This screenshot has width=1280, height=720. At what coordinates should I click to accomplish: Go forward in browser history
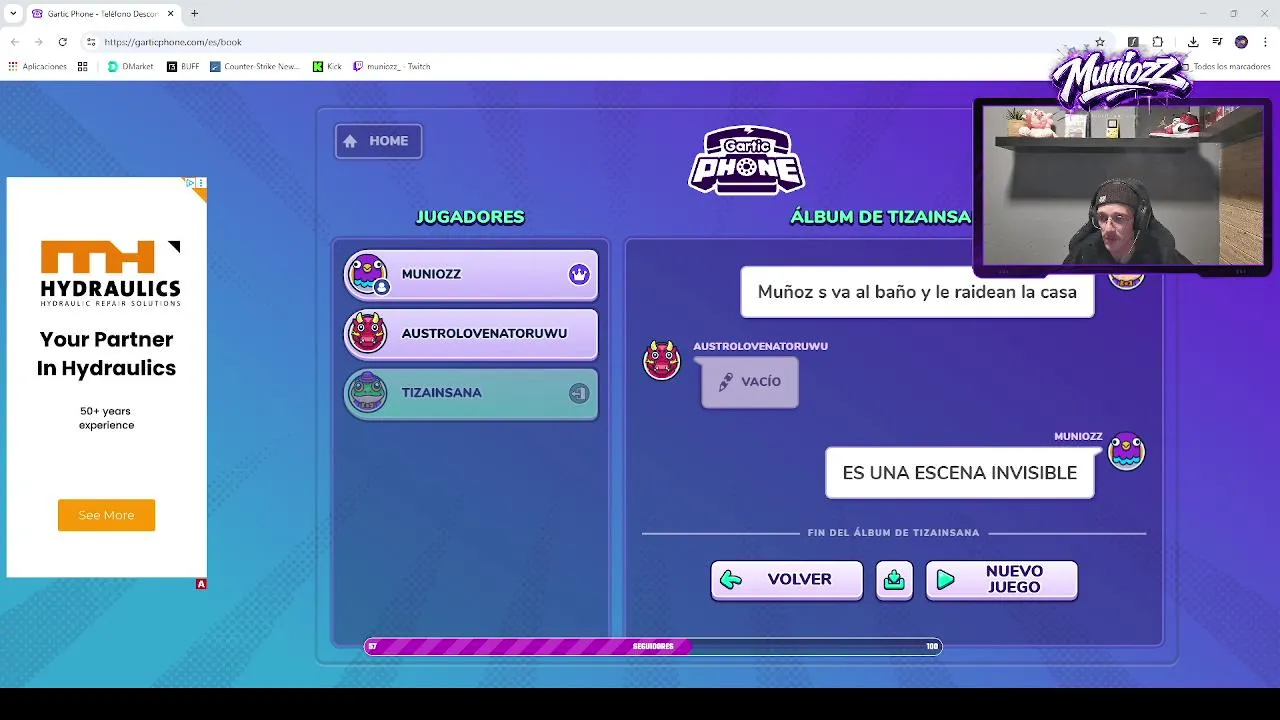38,42
